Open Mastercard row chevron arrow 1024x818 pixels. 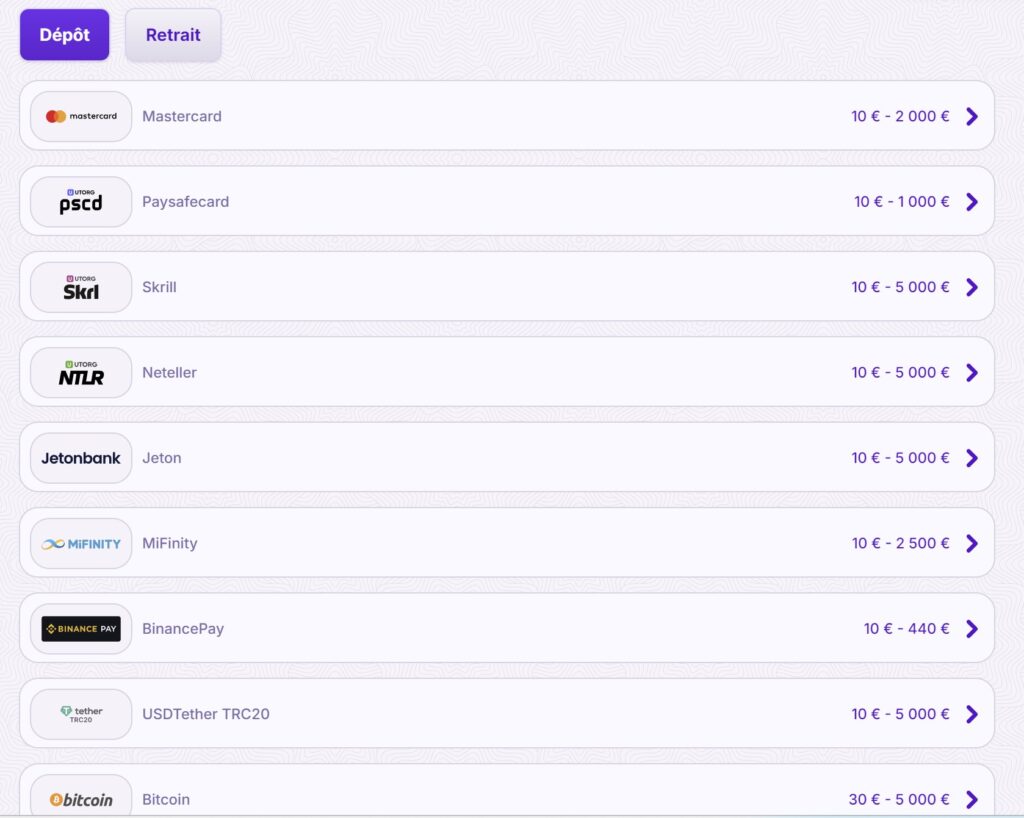[972, 116]
